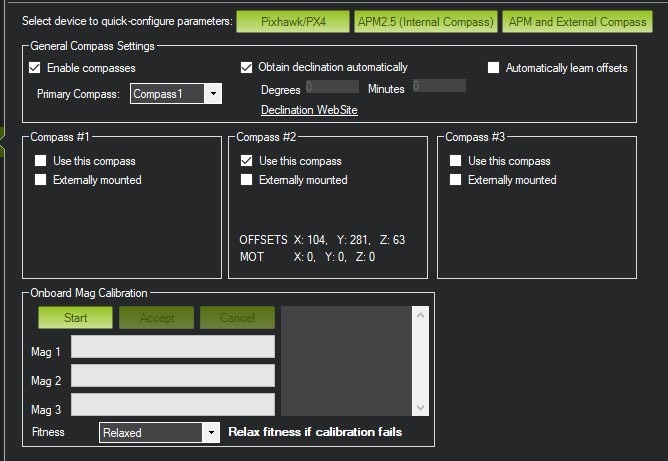Start onboard mag calibration
This screenshot has height=461, width=668.
coord(75,318)
